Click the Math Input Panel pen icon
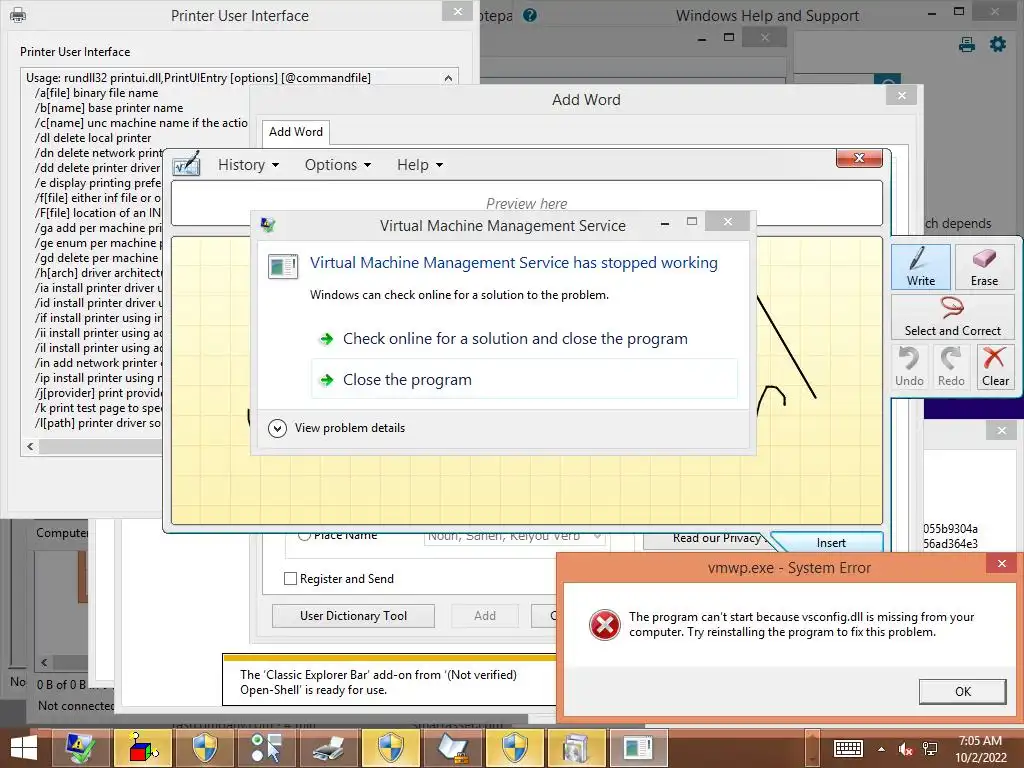 [x=187, y=164]
